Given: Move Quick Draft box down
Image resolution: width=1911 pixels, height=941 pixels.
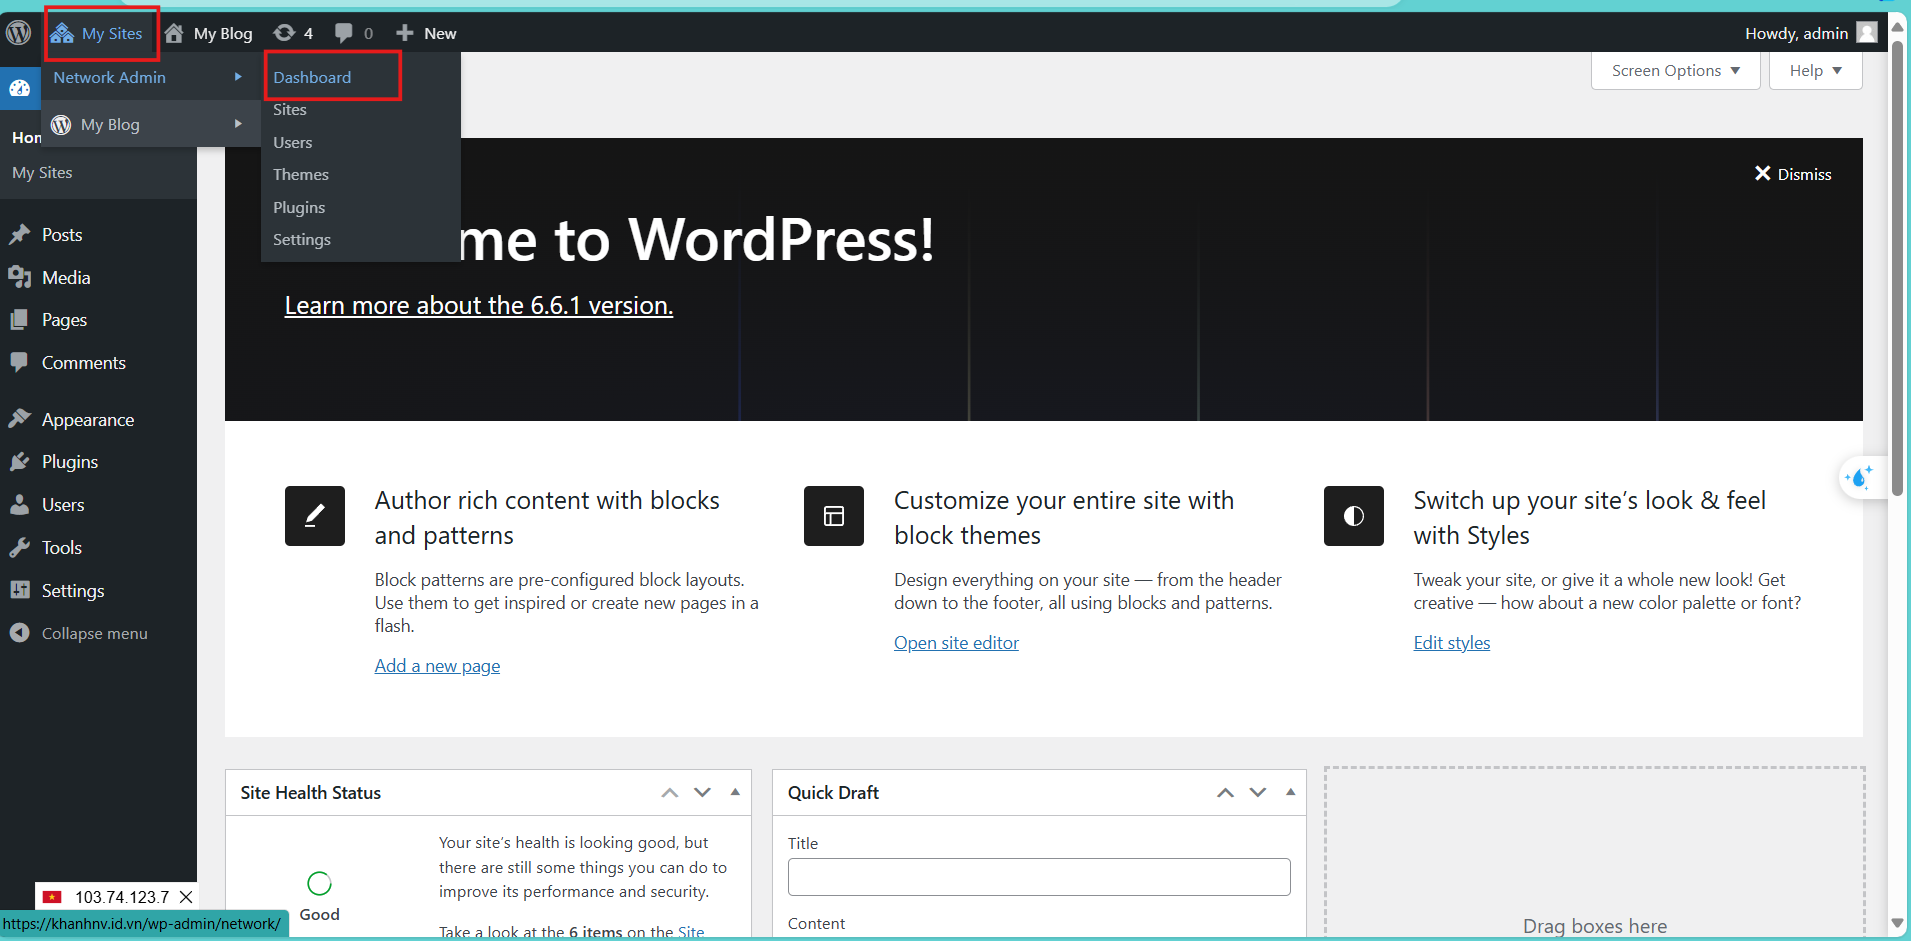Looking at the screenshot, I should pos(1258,793).
